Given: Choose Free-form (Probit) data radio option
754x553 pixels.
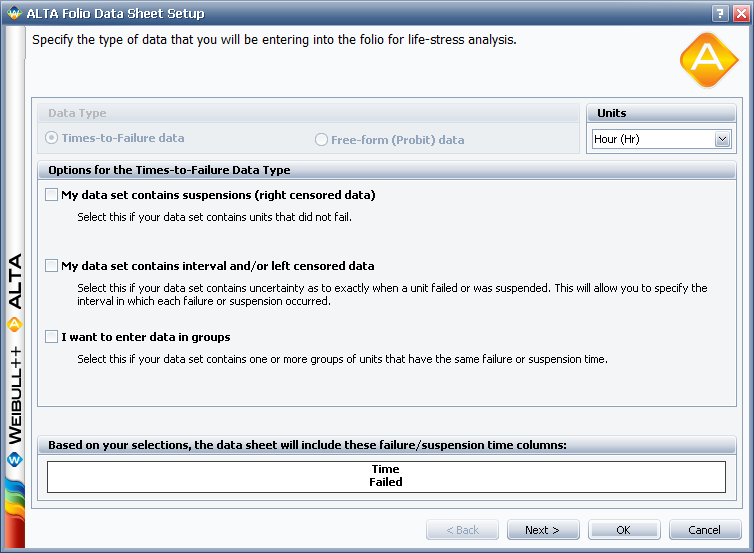Looking at the screenshot, I should pos(322,139).
